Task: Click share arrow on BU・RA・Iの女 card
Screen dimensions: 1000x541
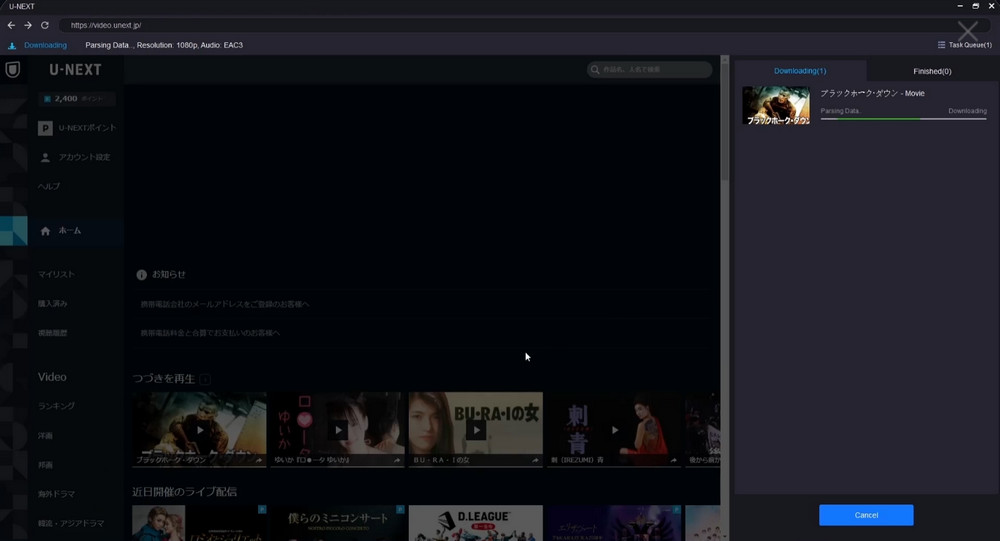Action: [x=534, y=460]
